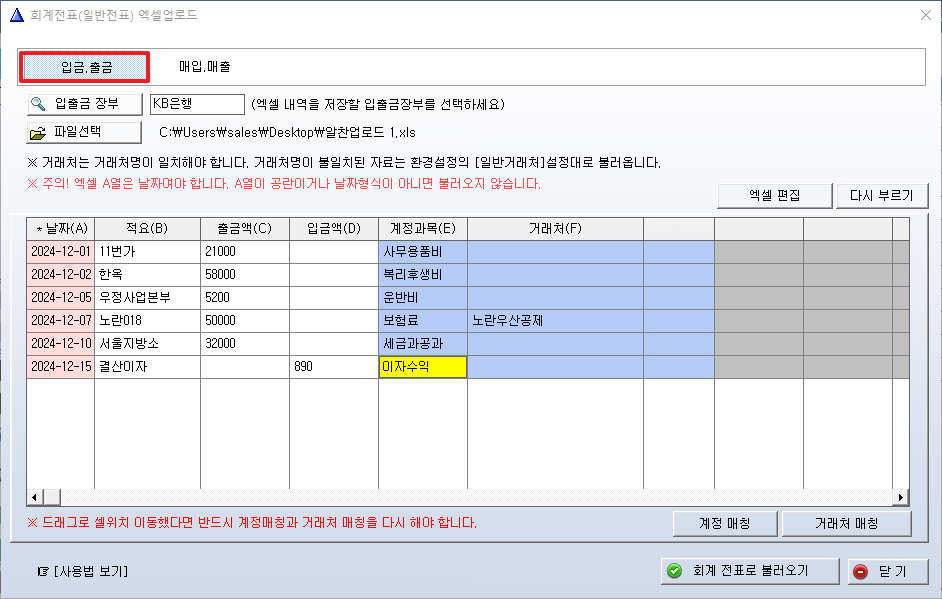Screen dimensions: 942x599
Task: Select date cell 2024-12-15
Action: click(61, 366)
